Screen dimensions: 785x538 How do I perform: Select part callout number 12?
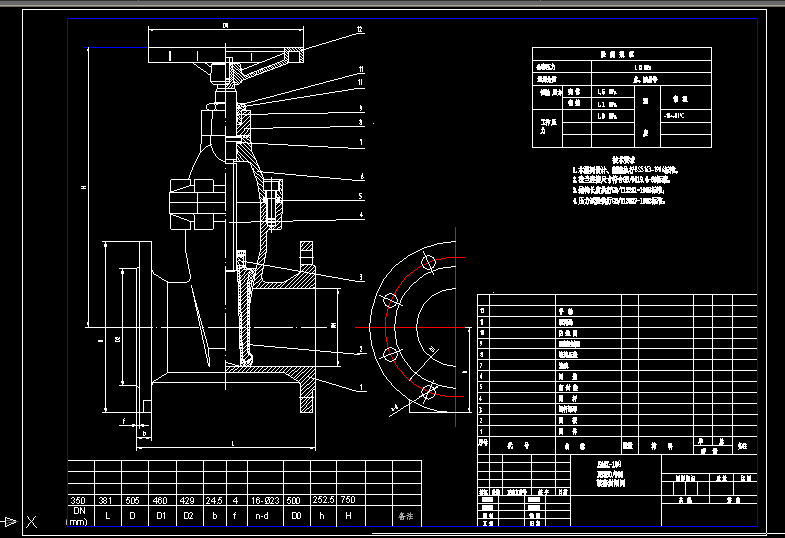(359, 31)
